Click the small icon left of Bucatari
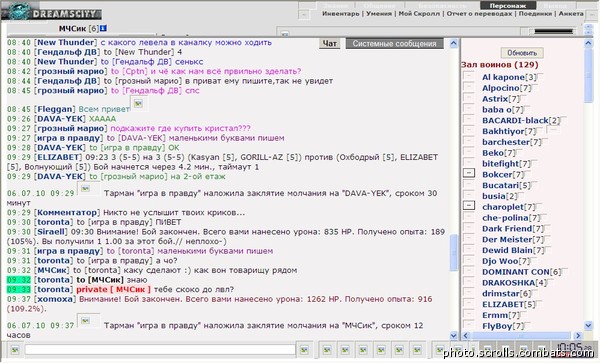The width and height of the screenshot is (600, 363). 469,184
